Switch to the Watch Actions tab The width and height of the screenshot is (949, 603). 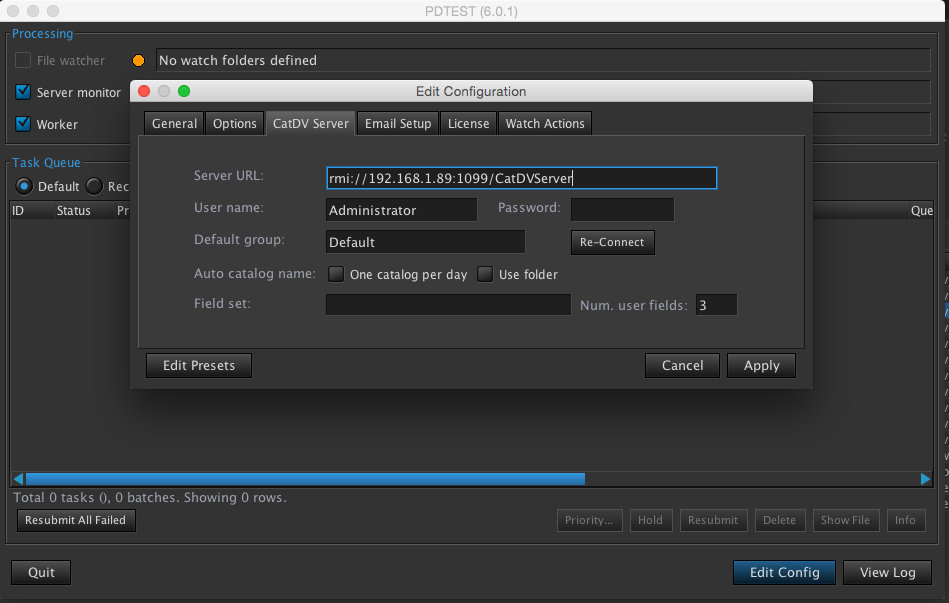pyautogui.click(x=544, y=123)
